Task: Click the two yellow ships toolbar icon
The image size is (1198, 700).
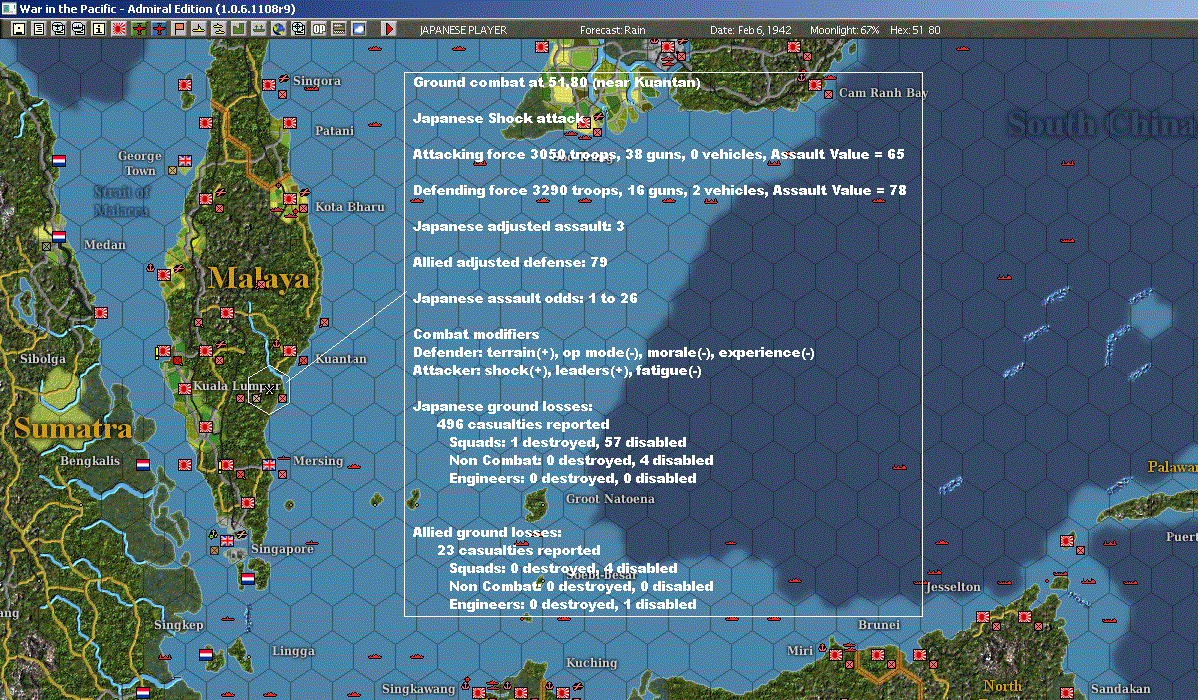Action: point(219,29)
